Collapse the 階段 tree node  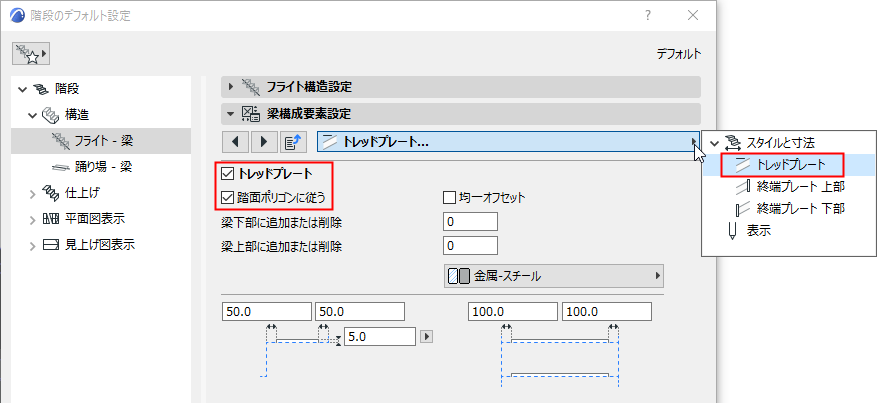pos(22,89)
